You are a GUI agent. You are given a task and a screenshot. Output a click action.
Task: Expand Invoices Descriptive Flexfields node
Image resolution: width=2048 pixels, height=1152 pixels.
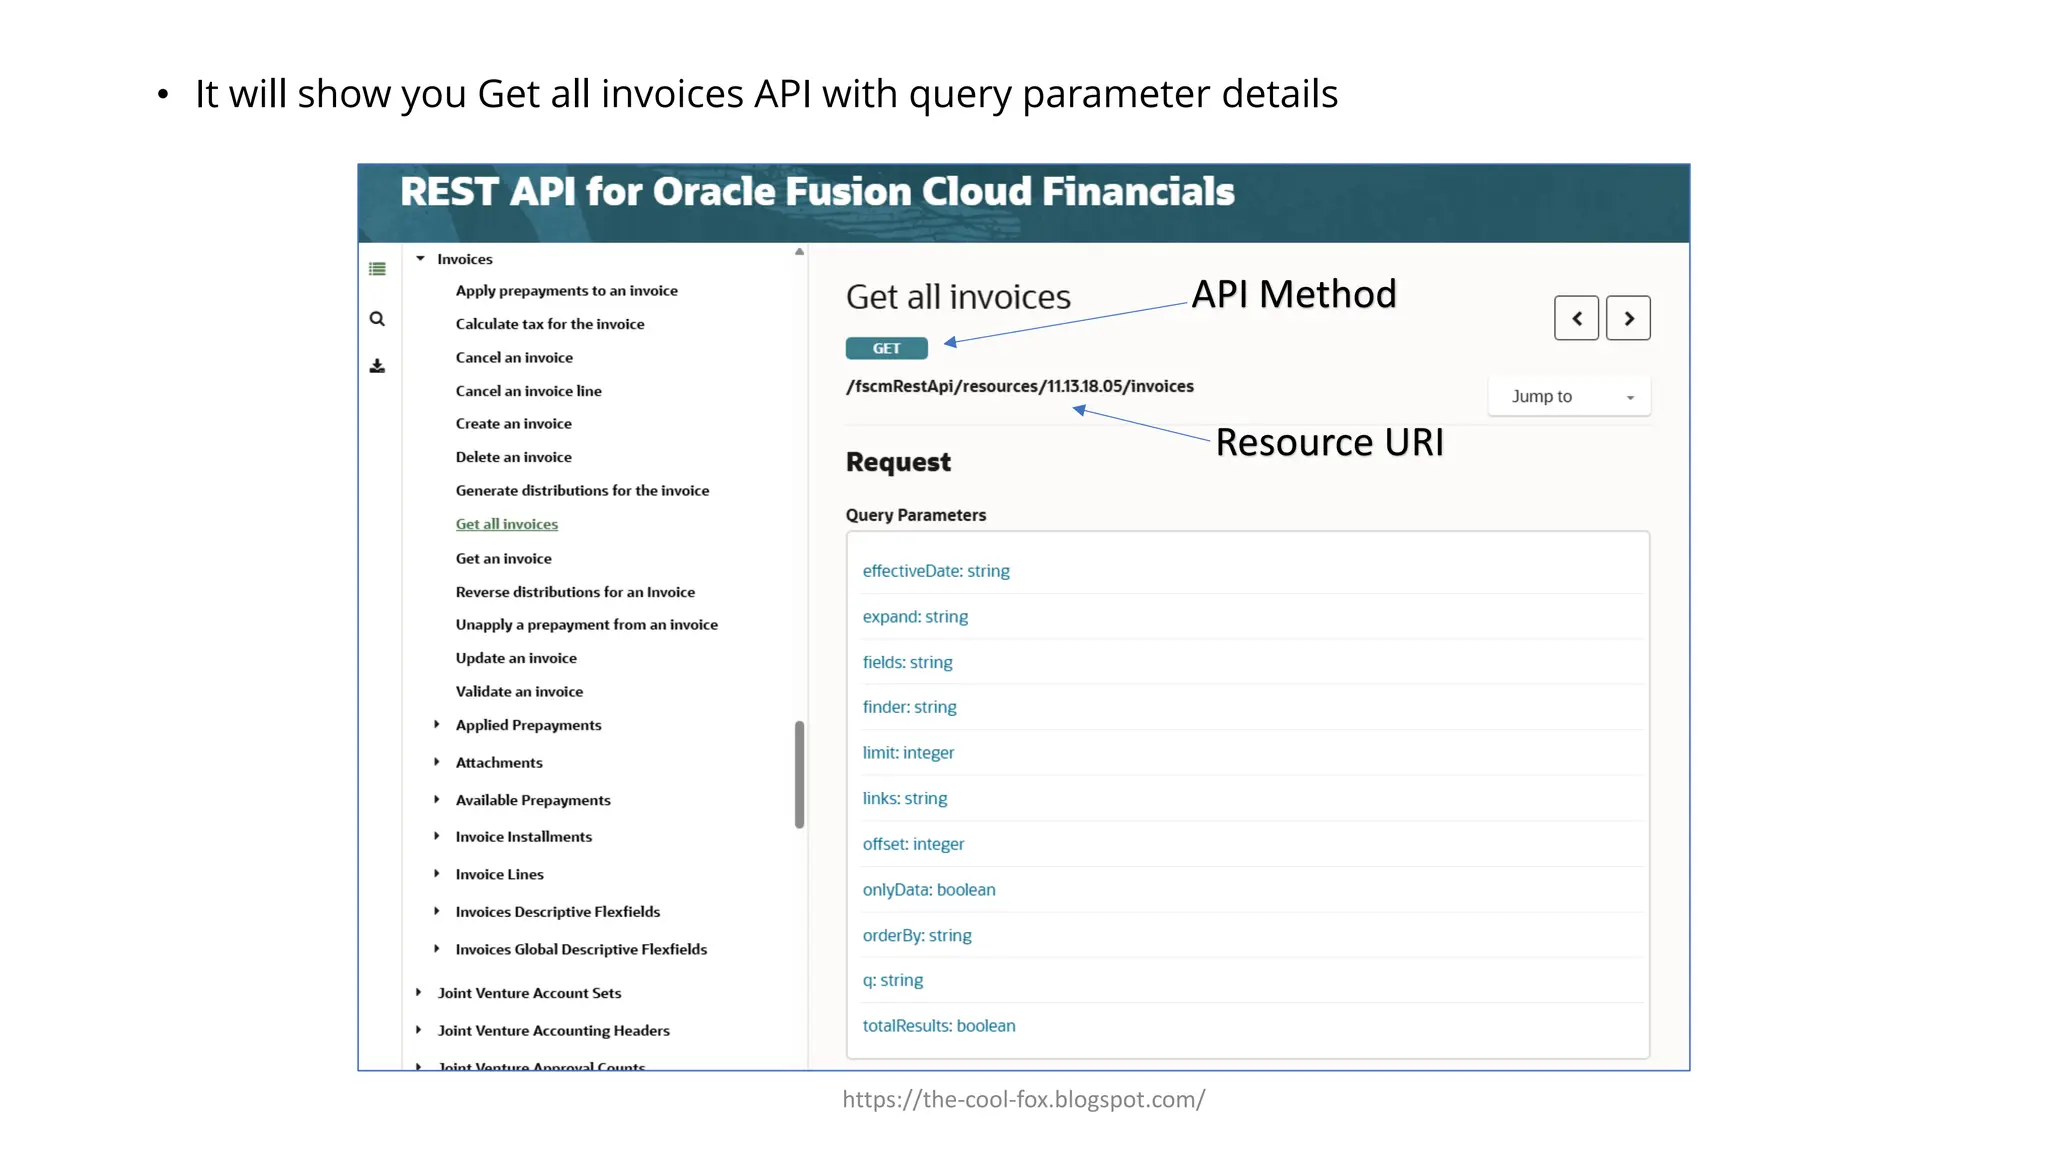tap(437, 911)
